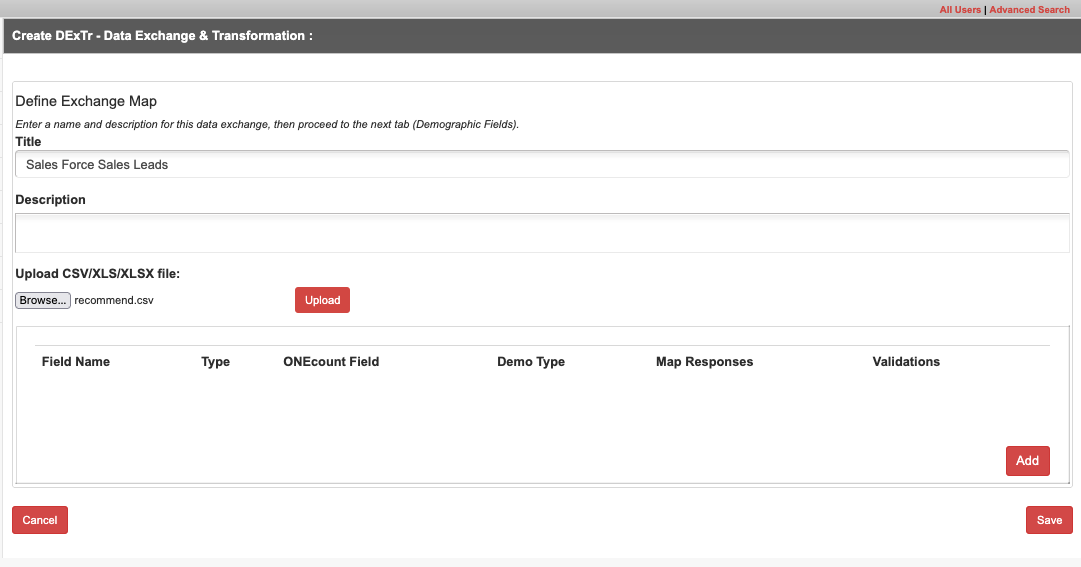
Task: Cancel the DExTr creation
Action: [40, 520]
